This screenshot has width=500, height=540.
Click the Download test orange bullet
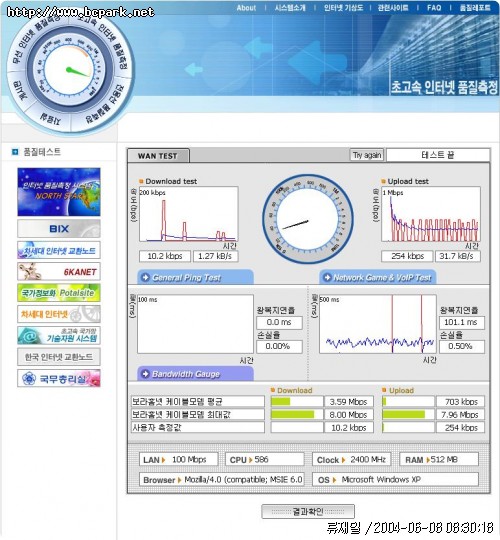coord(141,181)
